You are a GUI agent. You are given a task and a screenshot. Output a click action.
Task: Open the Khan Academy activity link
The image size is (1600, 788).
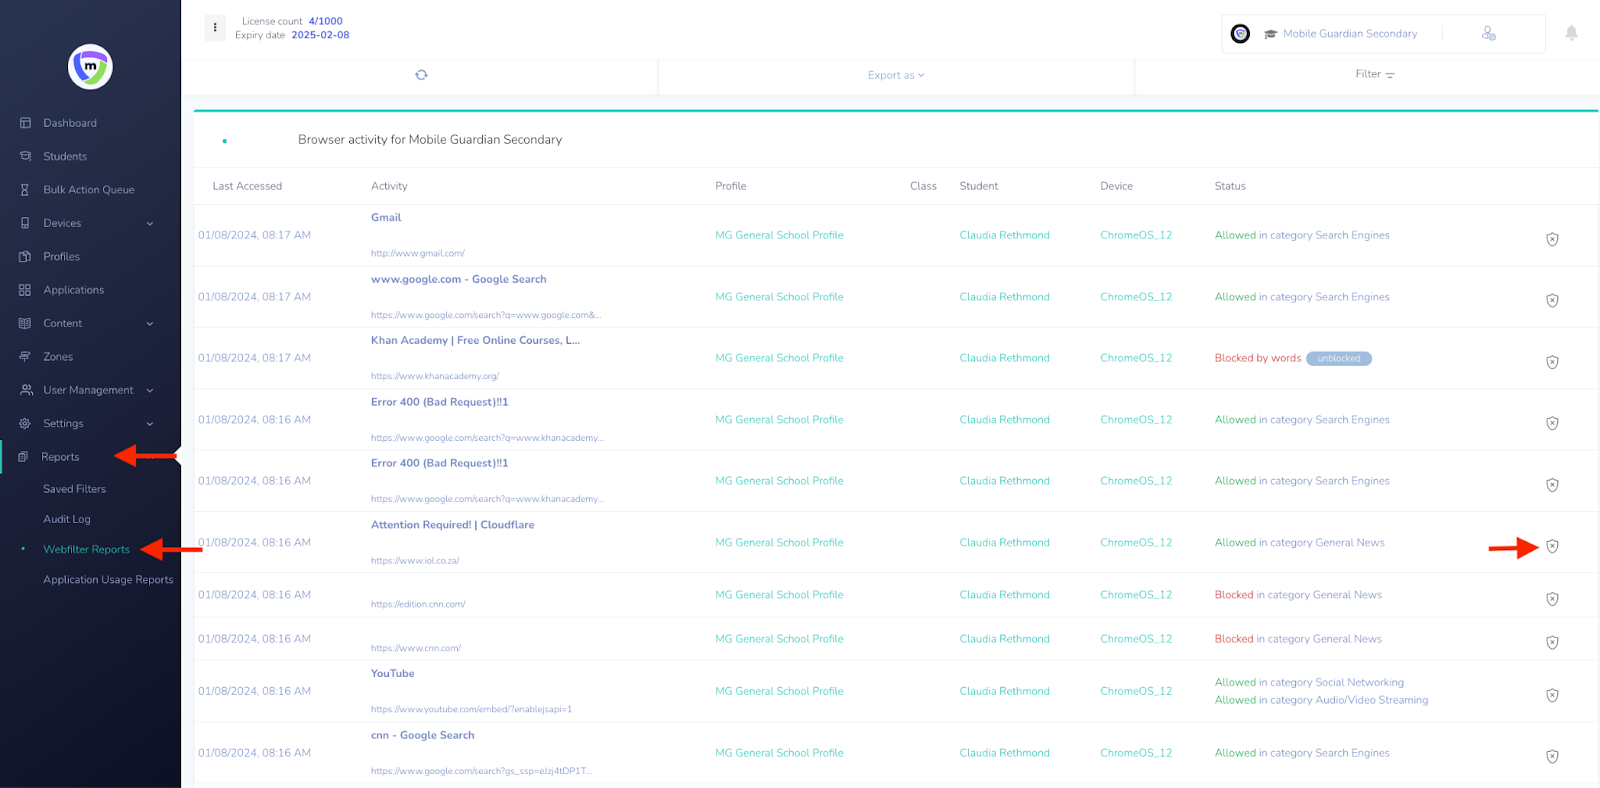coord(475,341)
